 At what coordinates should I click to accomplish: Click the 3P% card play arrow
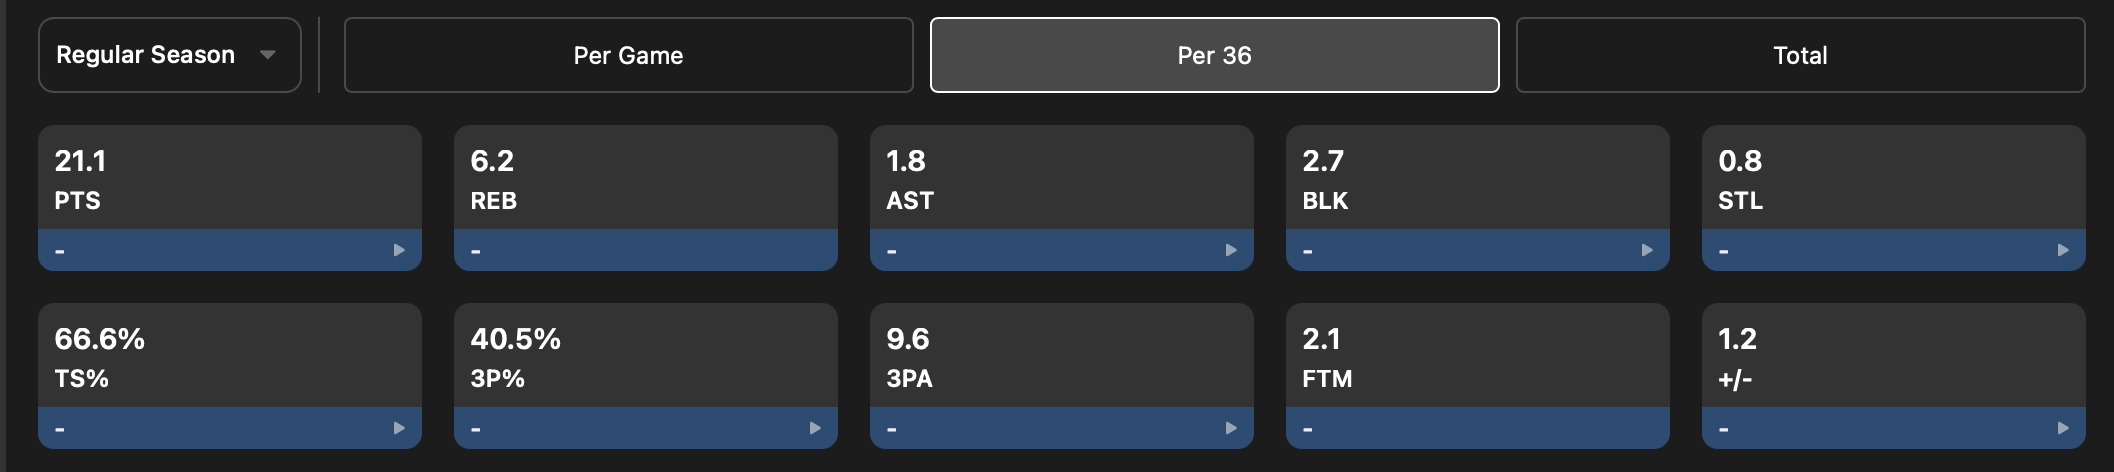click(815, 428)
